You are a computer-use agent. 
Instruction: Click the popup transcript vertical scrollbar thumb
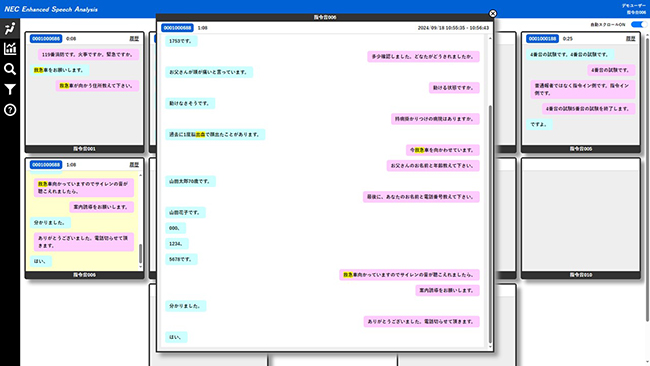(x=490, y=224)
